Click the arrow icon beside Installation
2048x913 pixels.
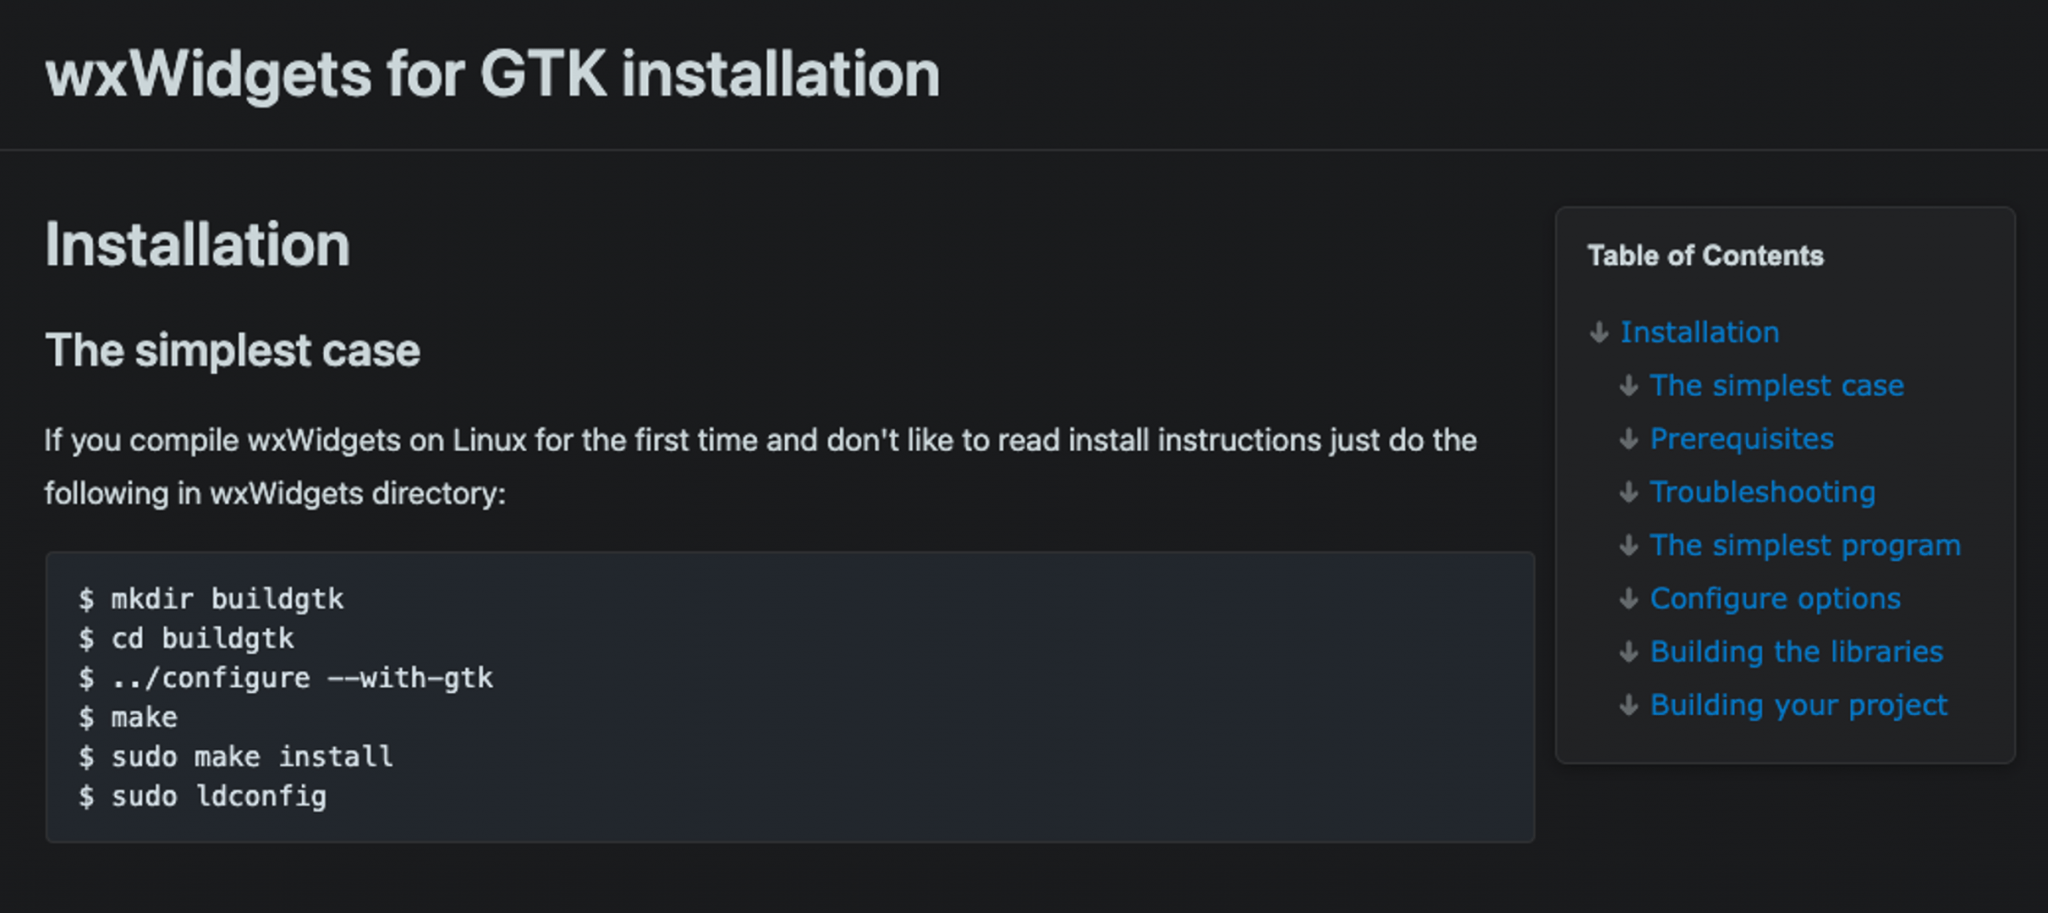pos(1599,332)
